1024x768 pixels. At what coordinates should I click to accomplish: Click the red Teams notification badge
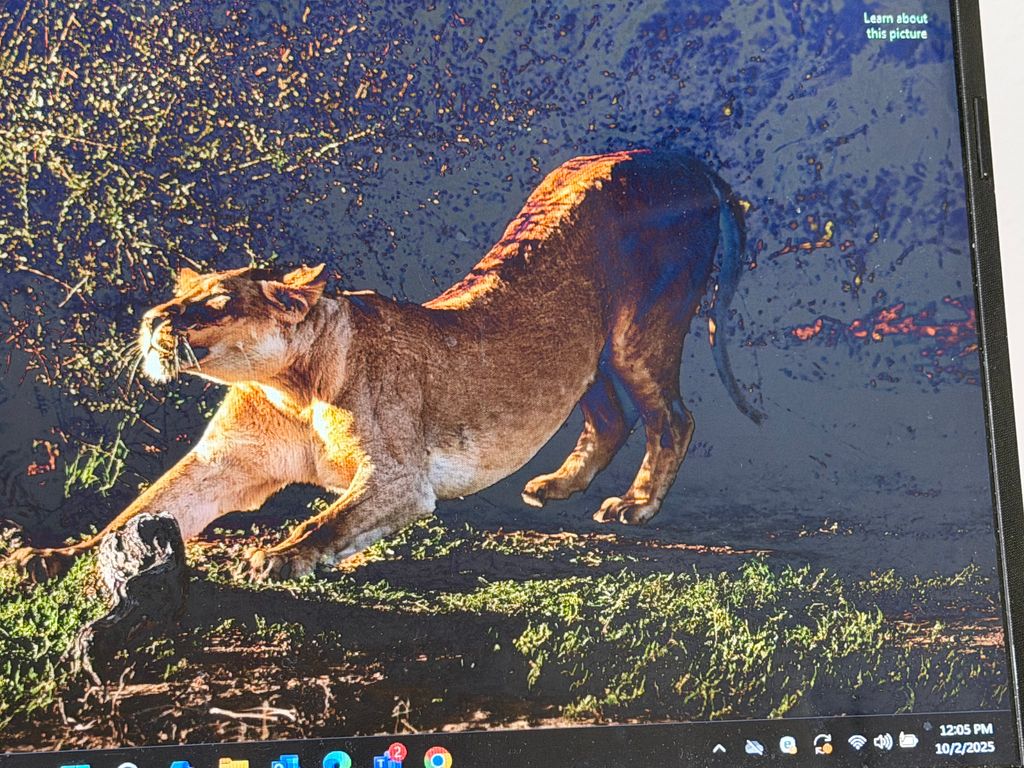click(397, 751)
